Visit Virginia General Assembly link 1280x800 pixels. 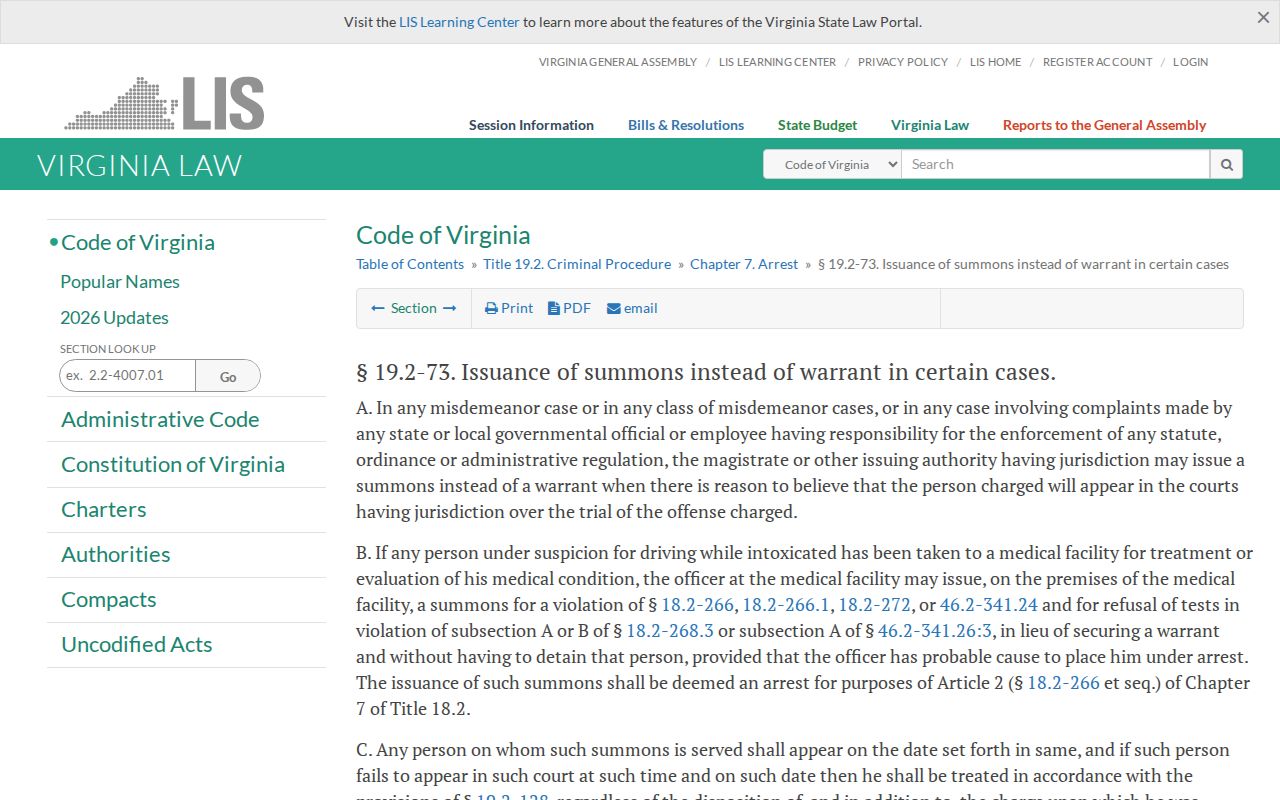coord(618,62)
